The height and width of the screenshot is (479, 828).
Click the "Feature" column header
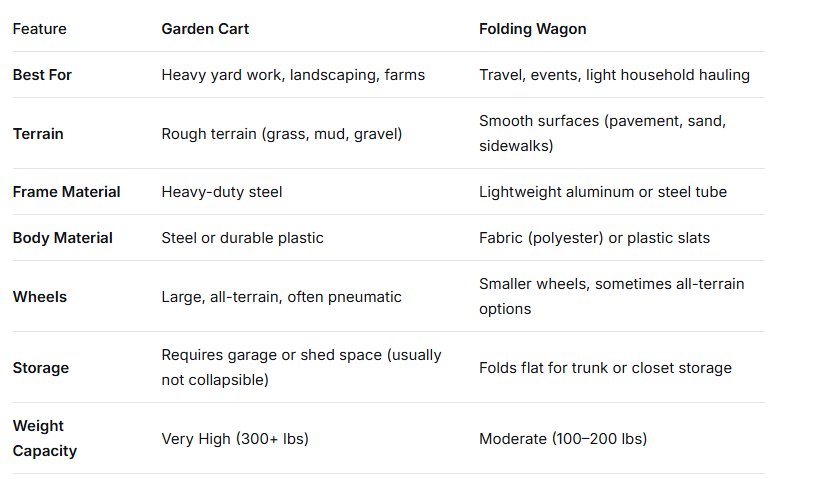click(39, 29)
